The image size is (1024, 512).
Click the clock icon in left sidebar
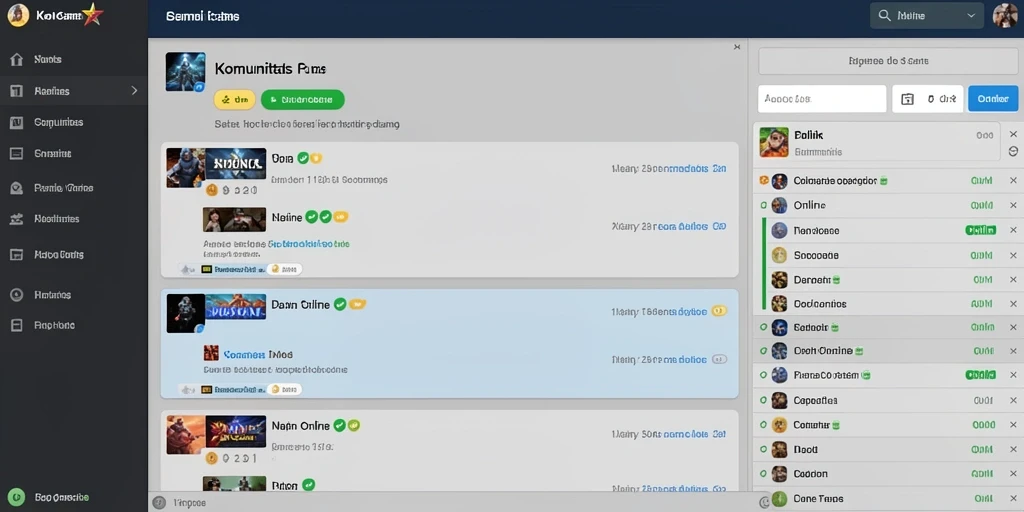(x=17, y=295)
